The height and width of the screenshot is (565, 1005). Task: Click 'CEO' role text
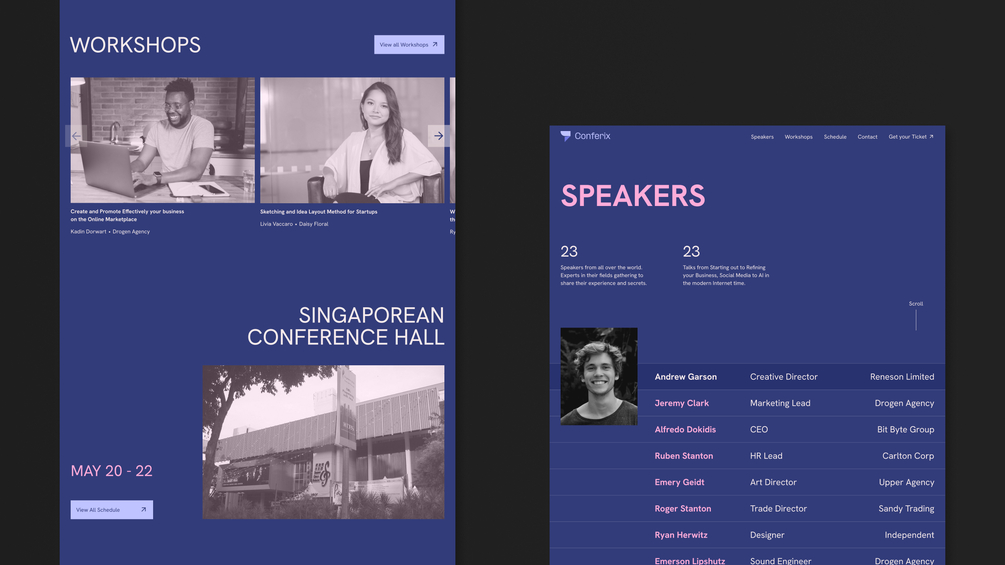tap(759, 429)
